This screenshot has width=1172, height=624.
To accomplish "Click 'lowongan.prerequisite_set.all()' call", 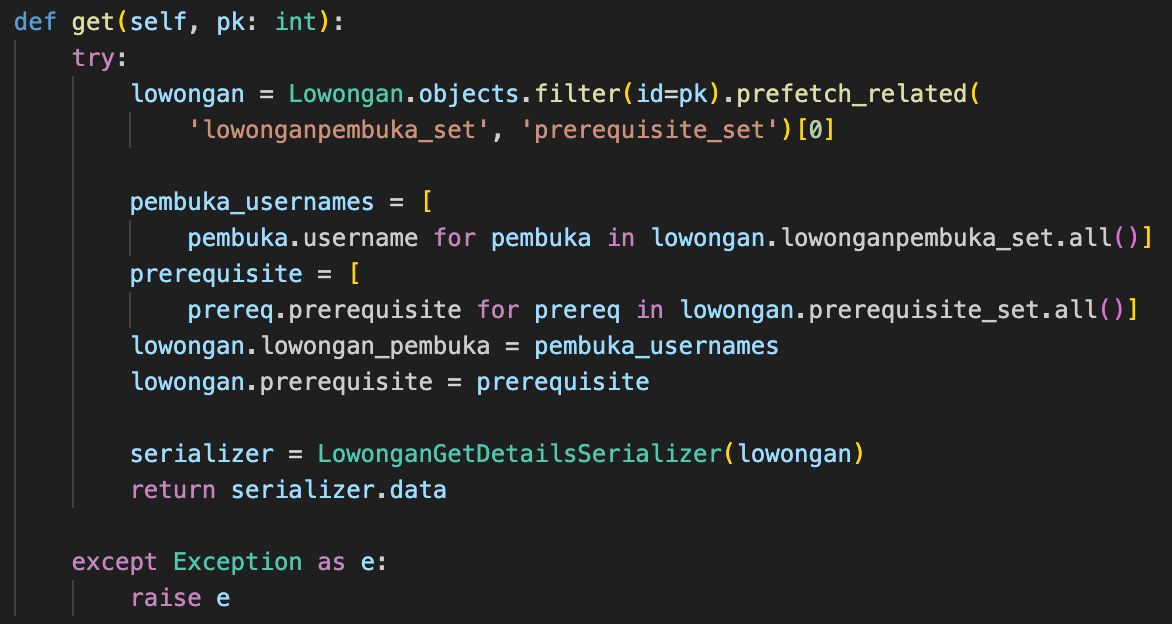I will pos(902,309).
